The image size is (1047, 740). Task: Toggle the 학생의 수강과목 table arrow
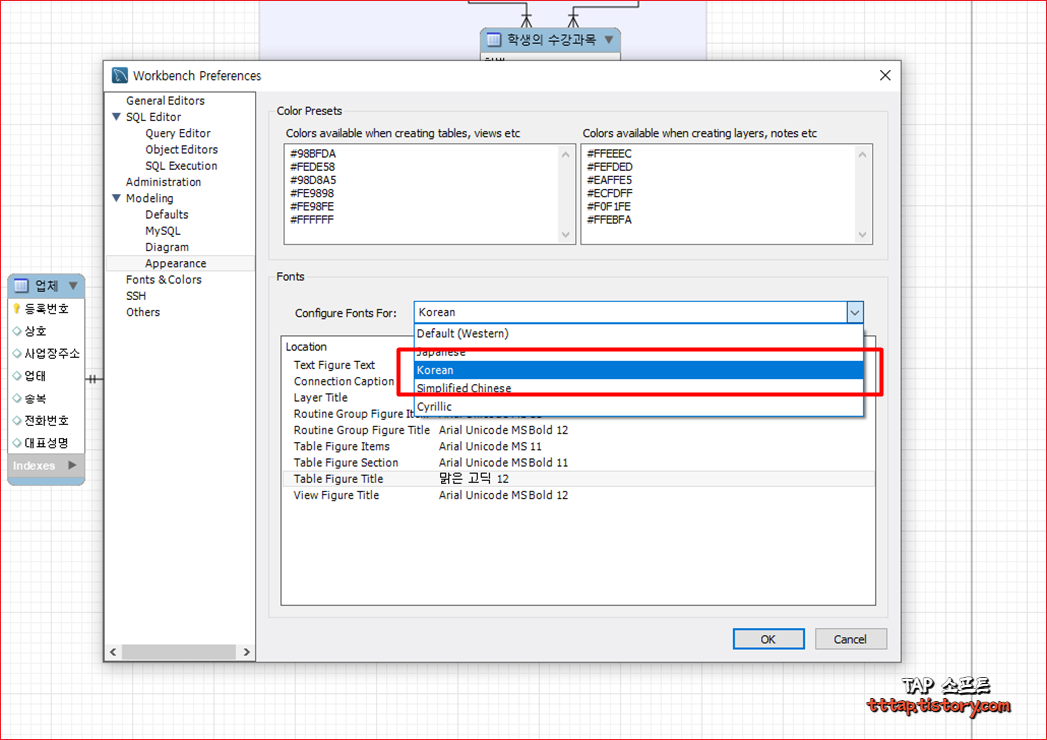(609, 40)
